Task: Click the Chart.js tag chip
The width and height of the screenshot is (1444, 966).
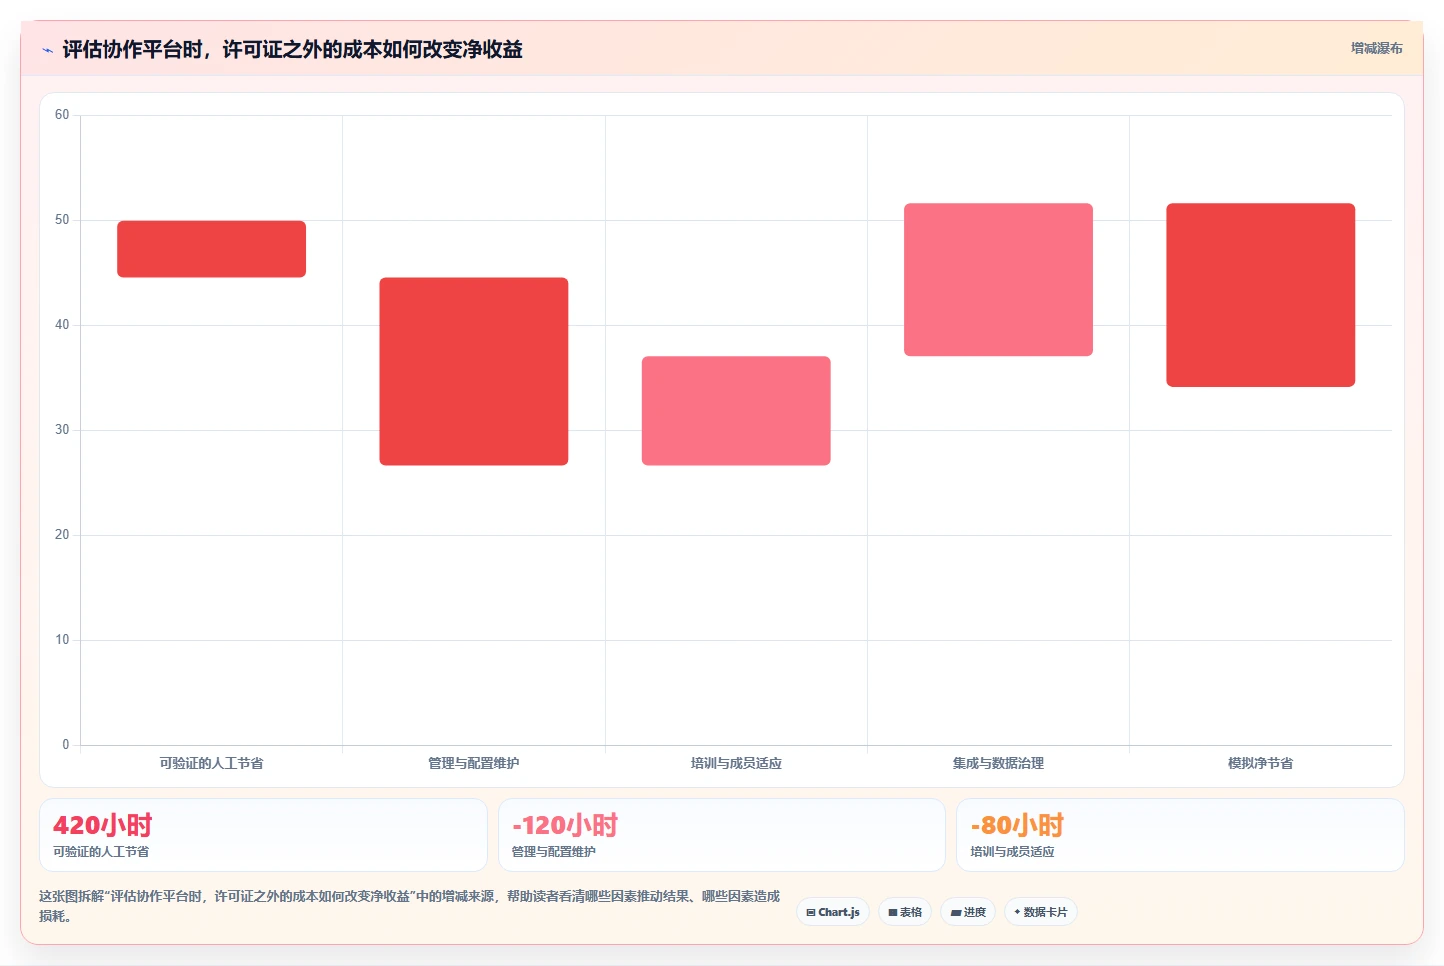Action: [833, 912]
